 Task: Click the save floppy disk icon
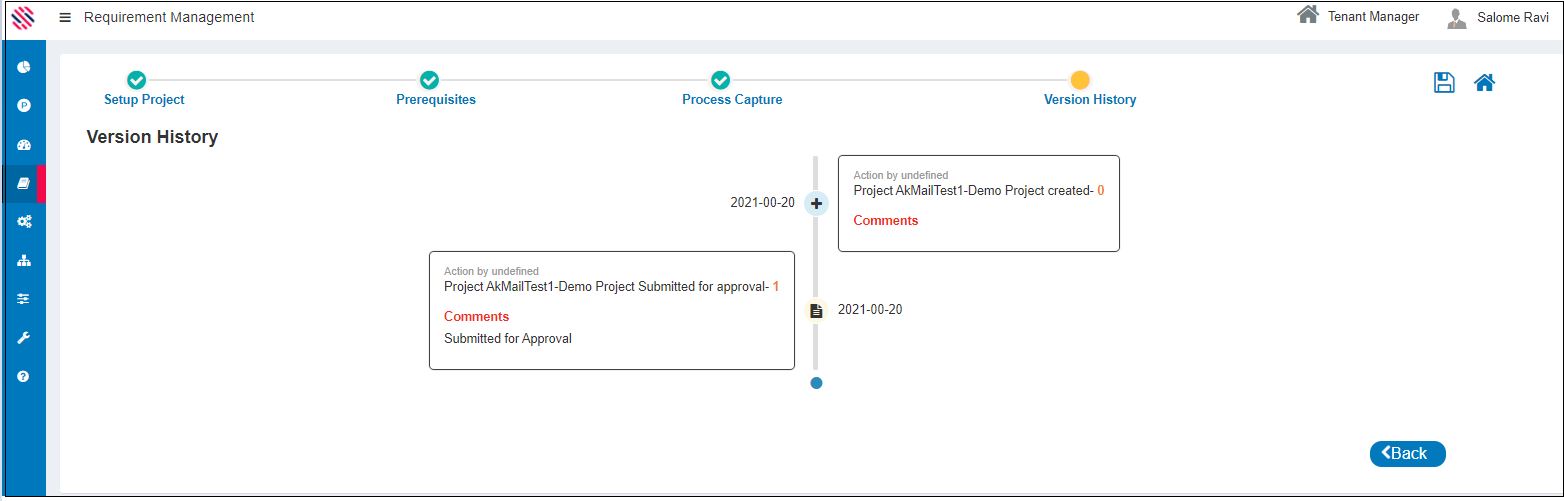pos(1444,83)
